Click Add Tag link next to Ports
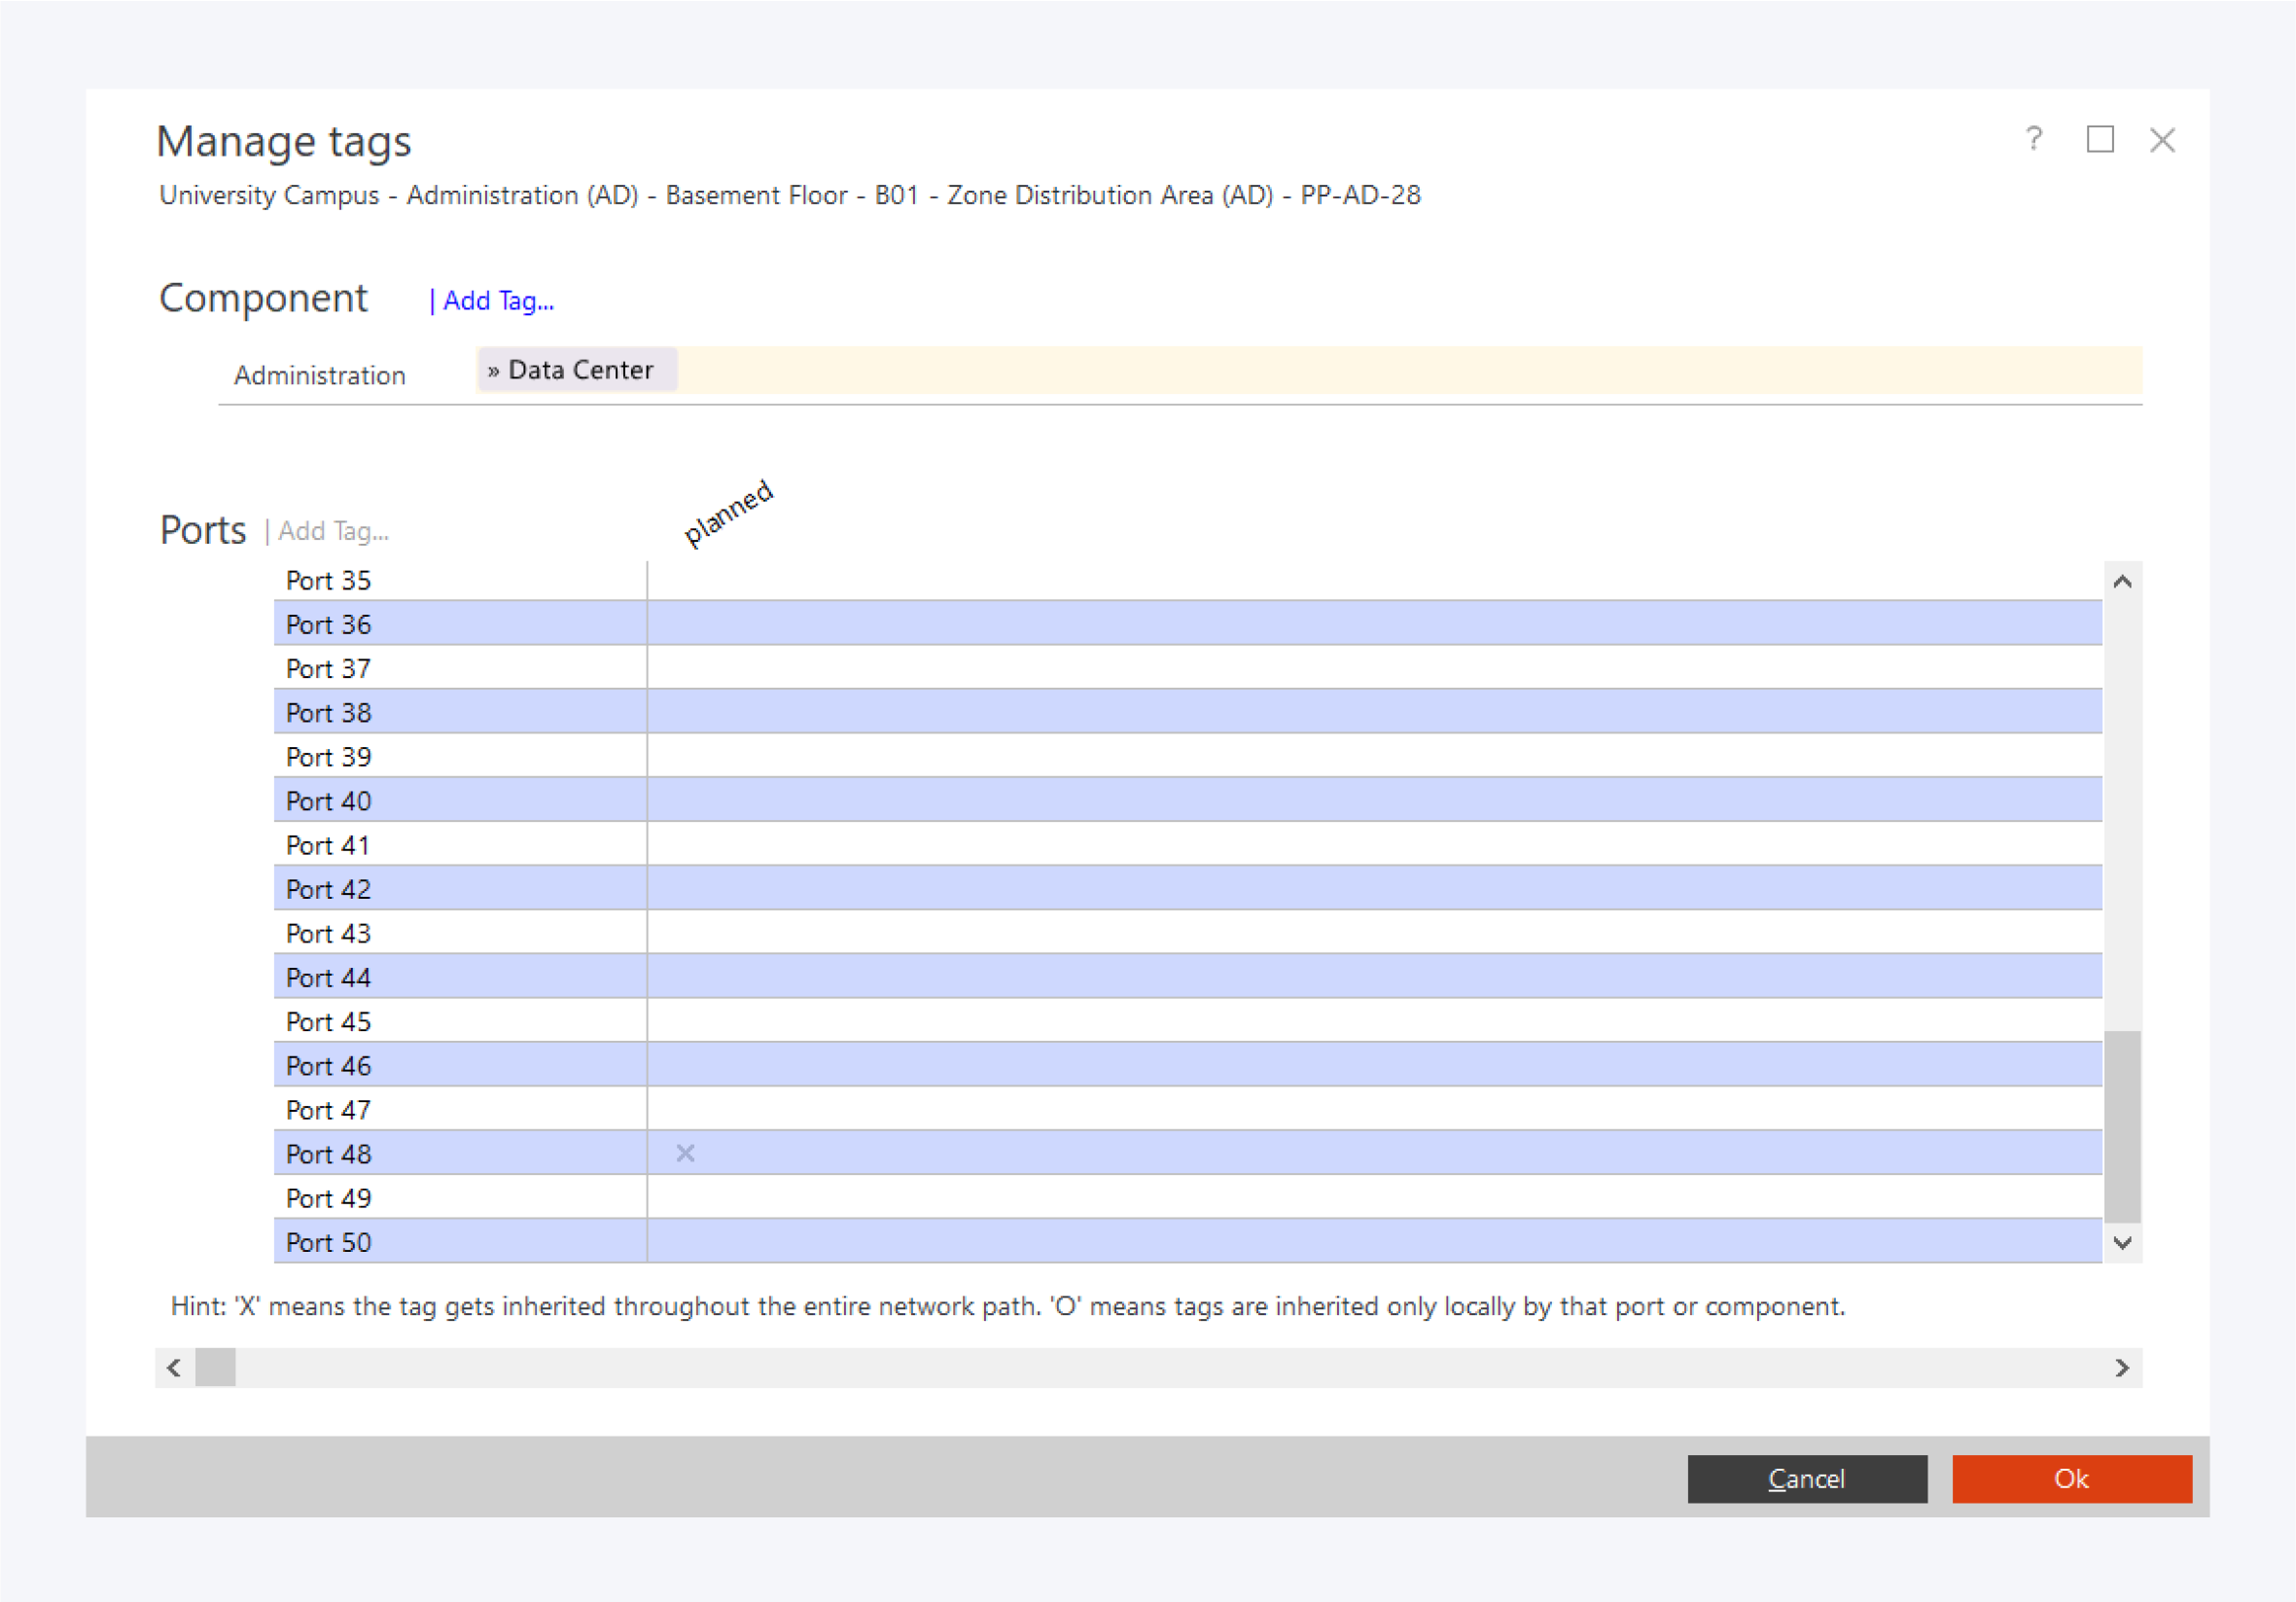 (332, 531)
